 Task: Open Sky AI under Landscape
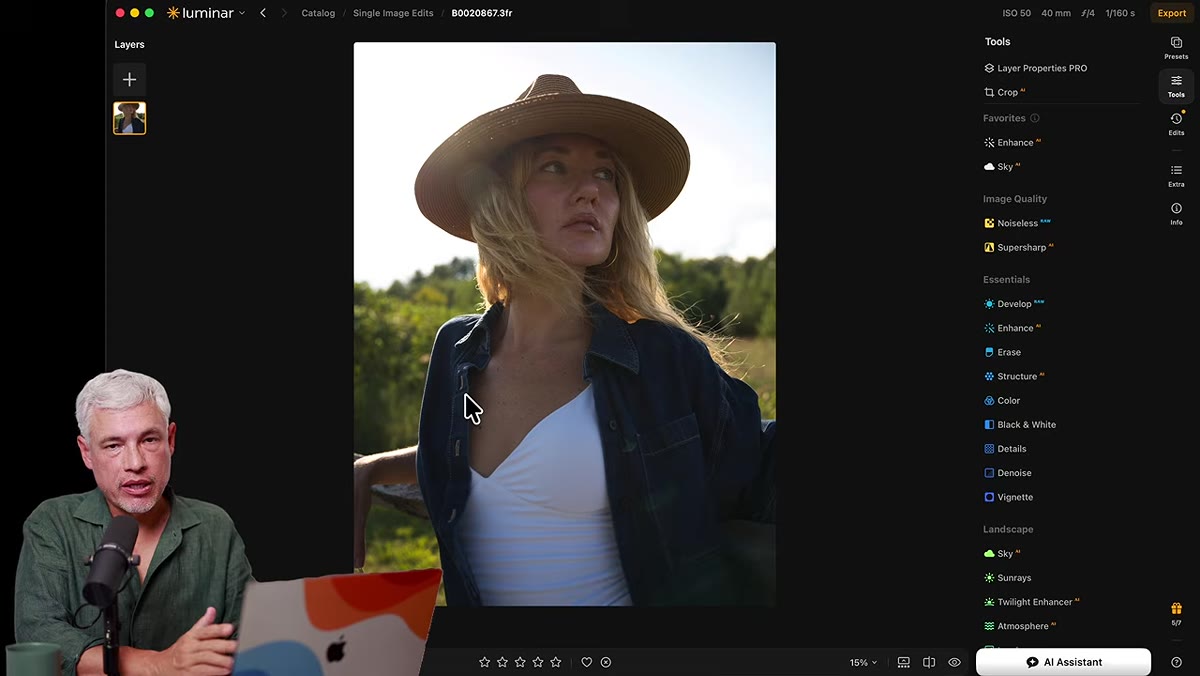coord(1002,553)
